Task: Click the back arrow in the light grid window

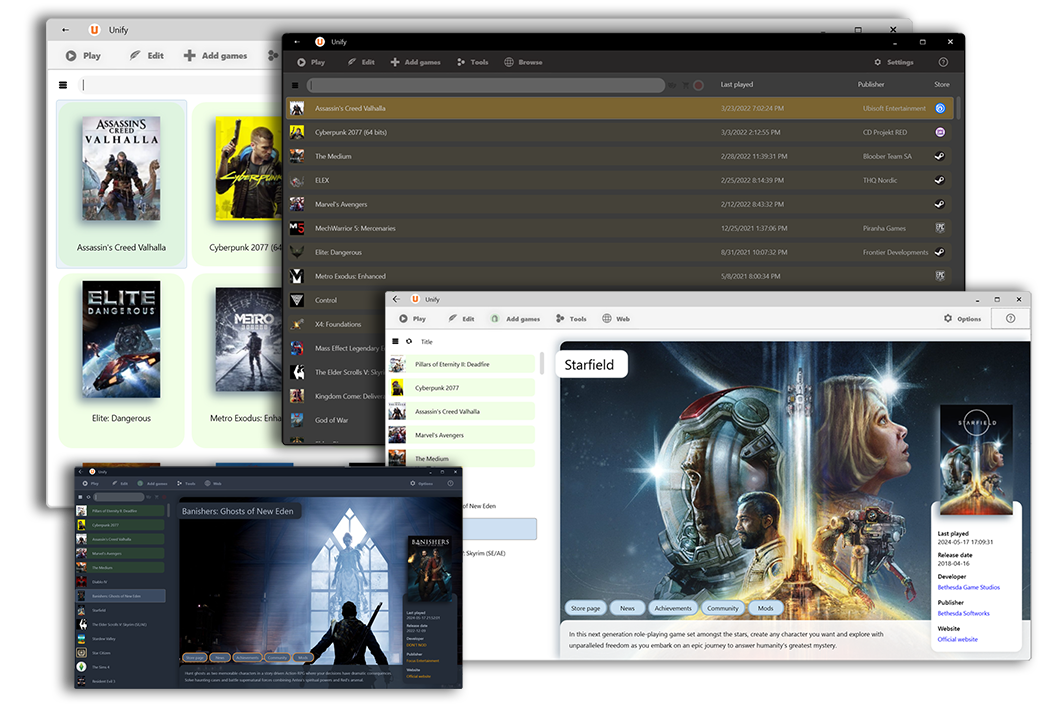Action: (x=65, y=30)
